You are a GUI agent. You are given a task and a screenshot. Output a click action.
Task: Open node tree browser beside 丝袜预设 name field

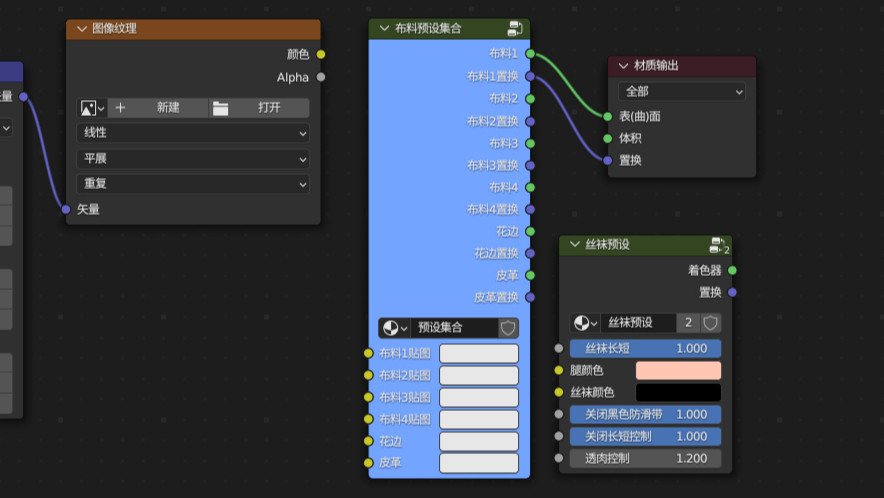[585, 323]
